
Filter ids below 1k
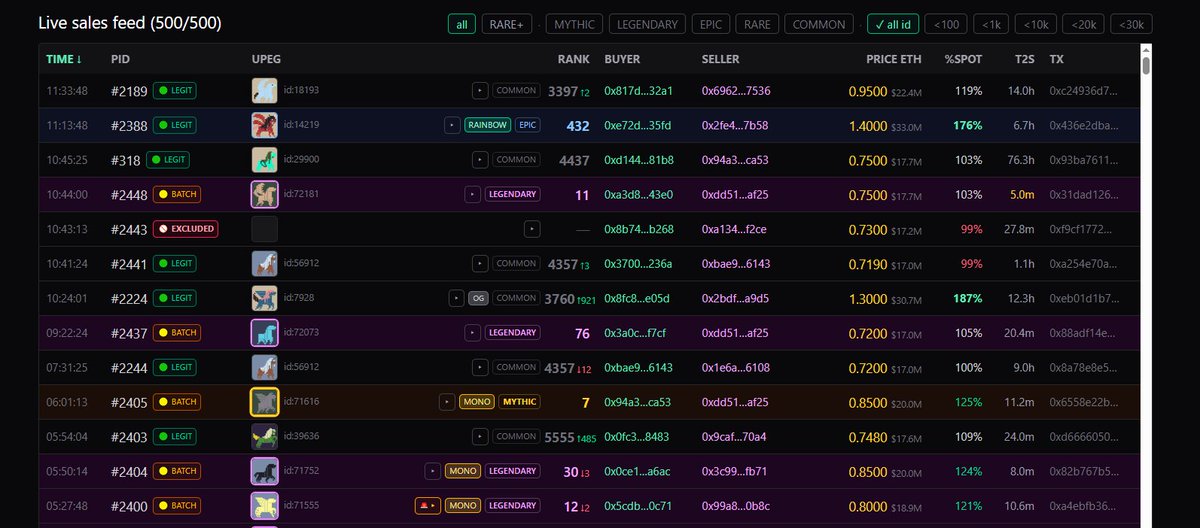pos(990,24)
